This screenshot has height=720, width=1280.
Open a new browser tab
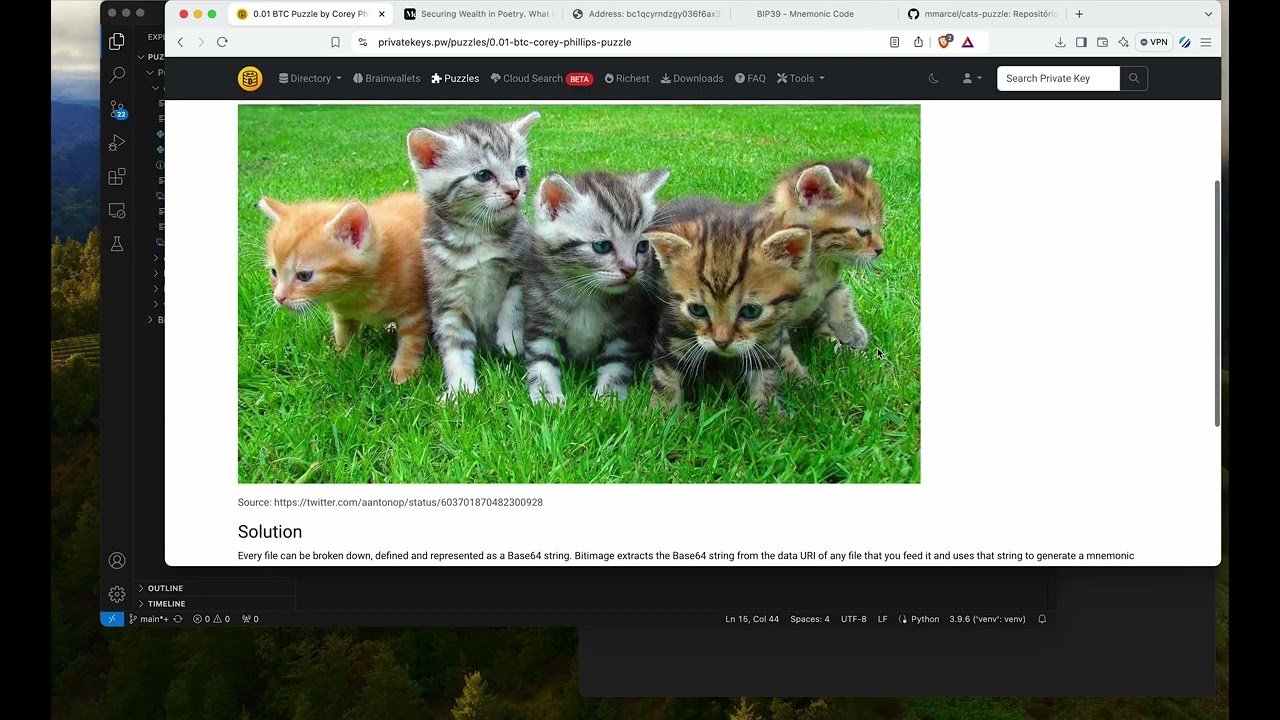1079,14
